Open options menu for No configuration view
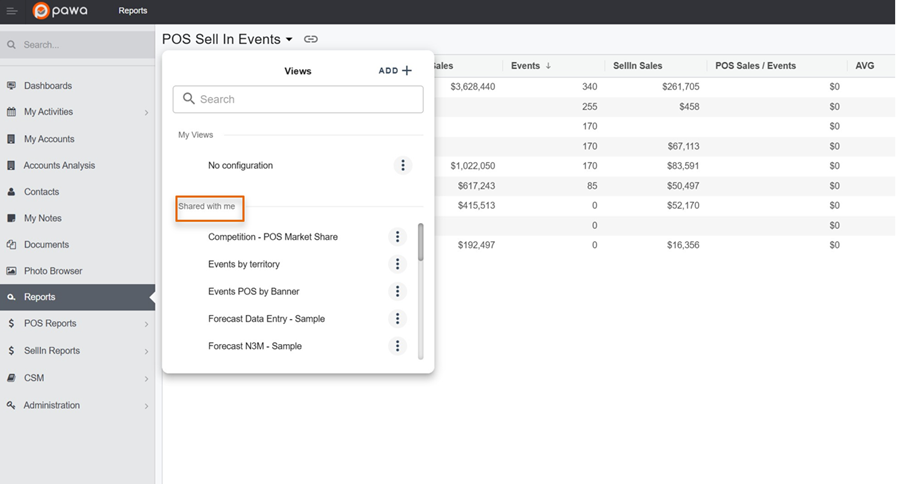The height and width of the screenshot is (484, 900). [x=403, y=165]
